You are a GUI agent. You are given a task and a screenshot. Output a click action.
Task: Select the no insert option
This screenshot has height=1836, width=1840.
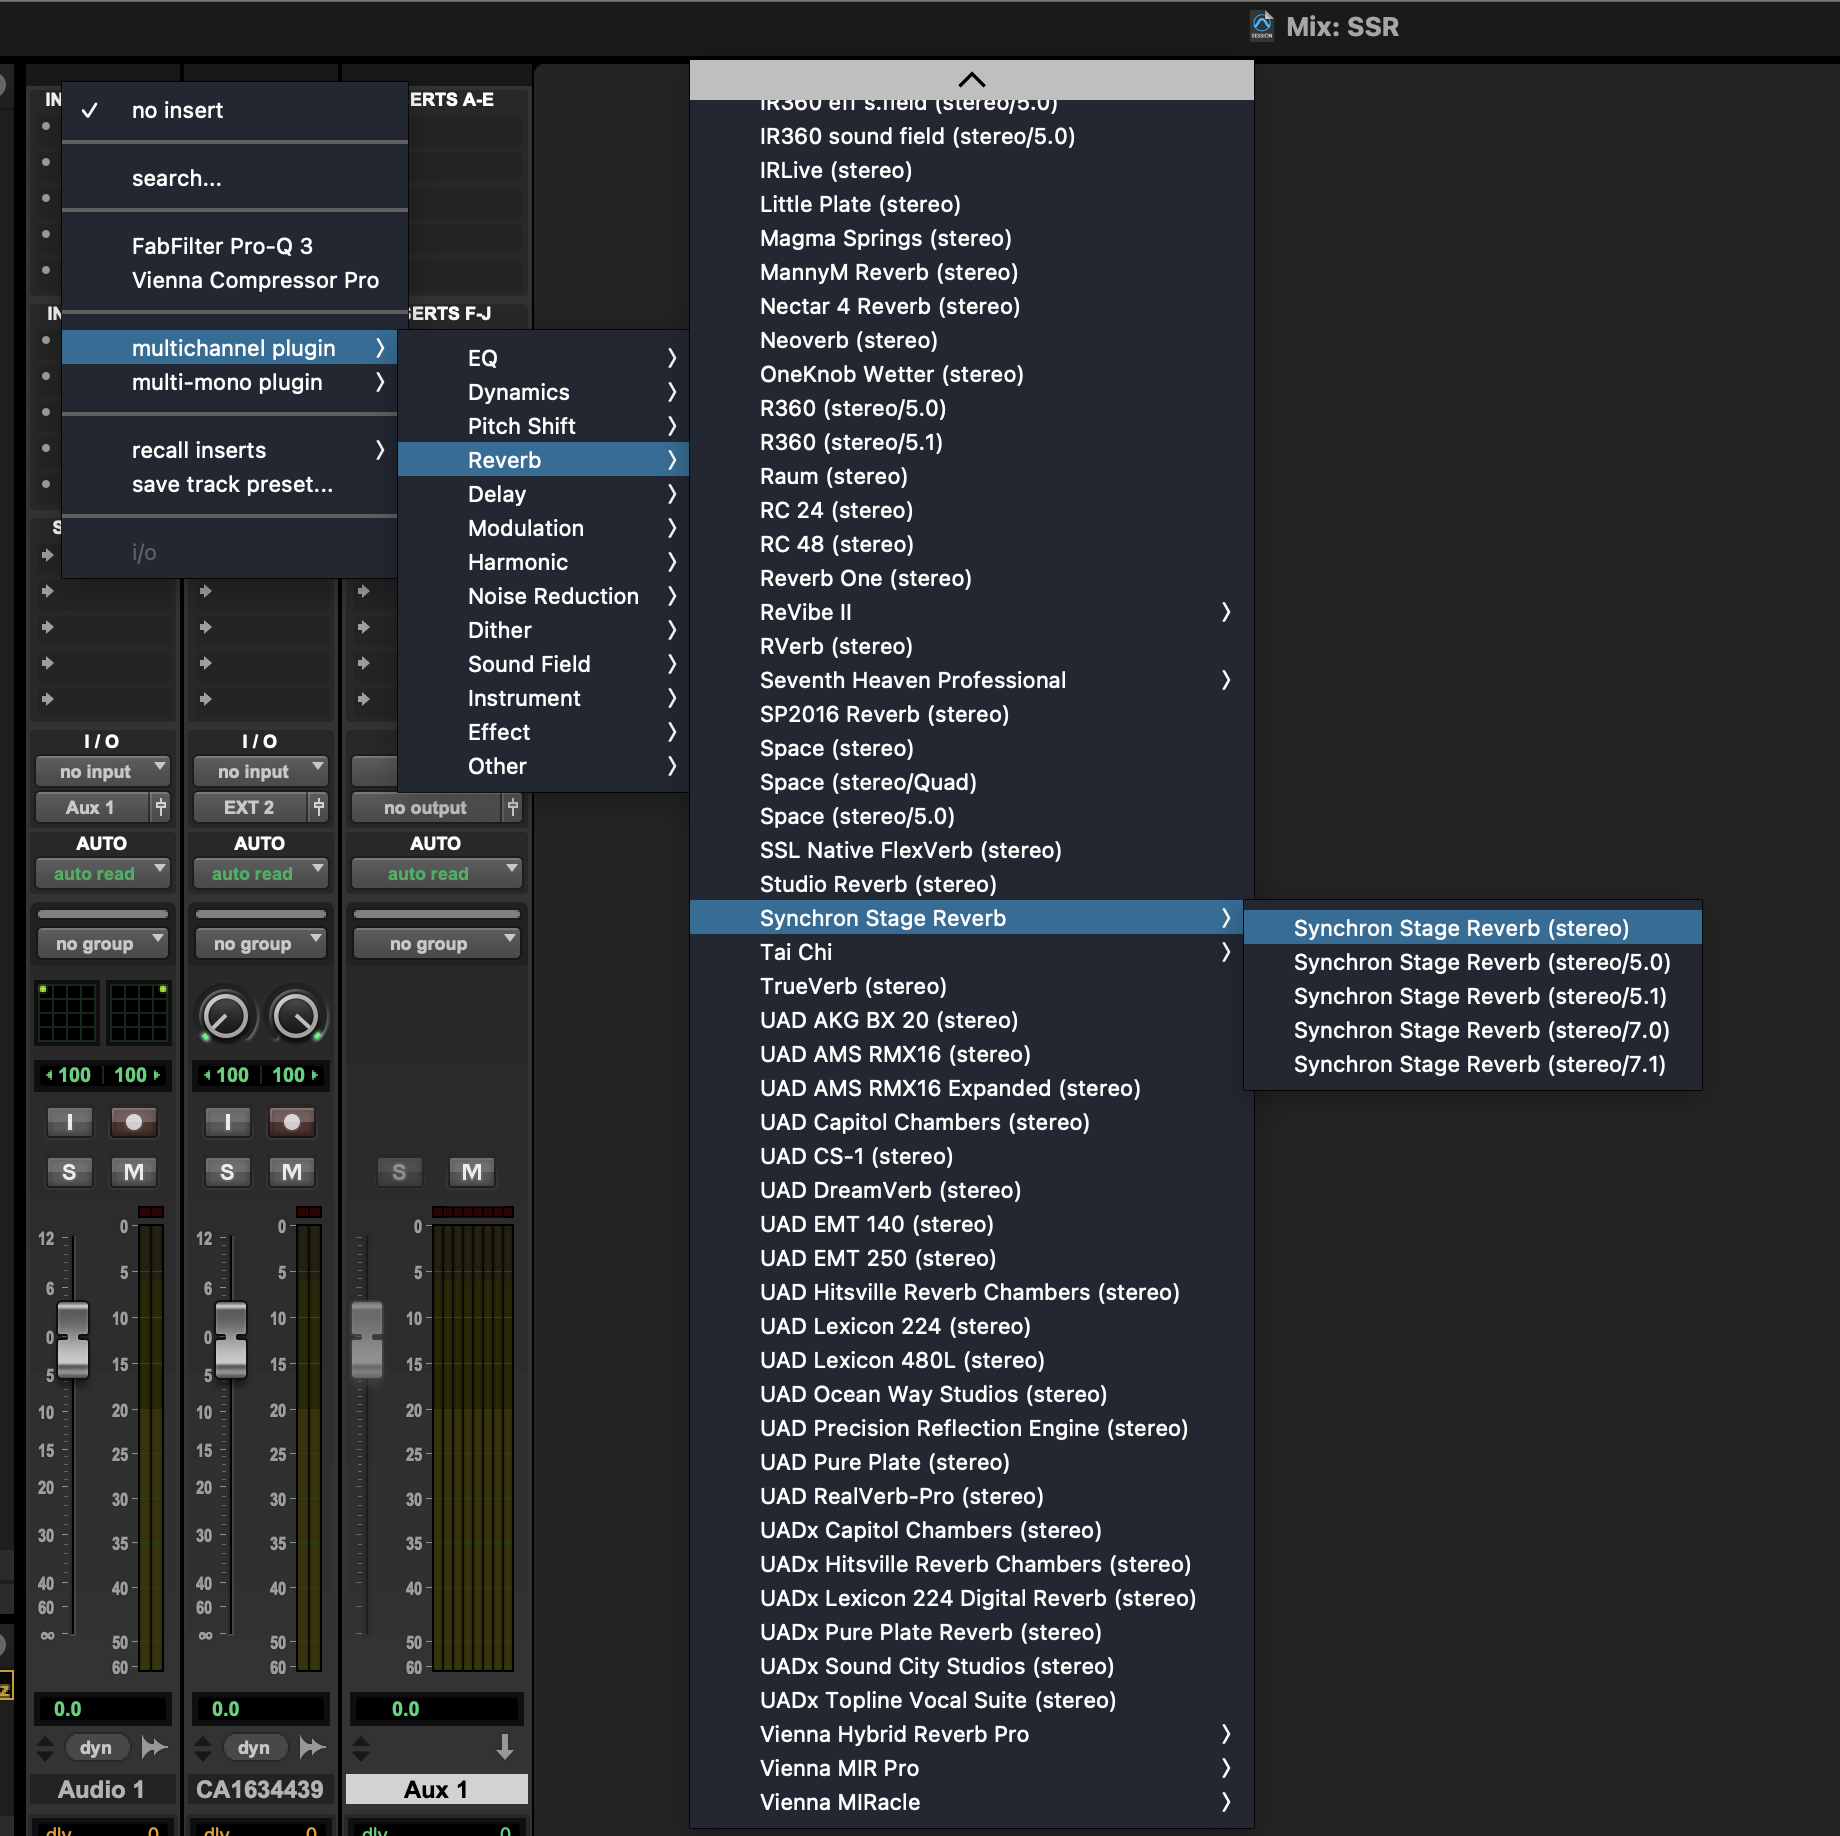(x=235, y=110)
